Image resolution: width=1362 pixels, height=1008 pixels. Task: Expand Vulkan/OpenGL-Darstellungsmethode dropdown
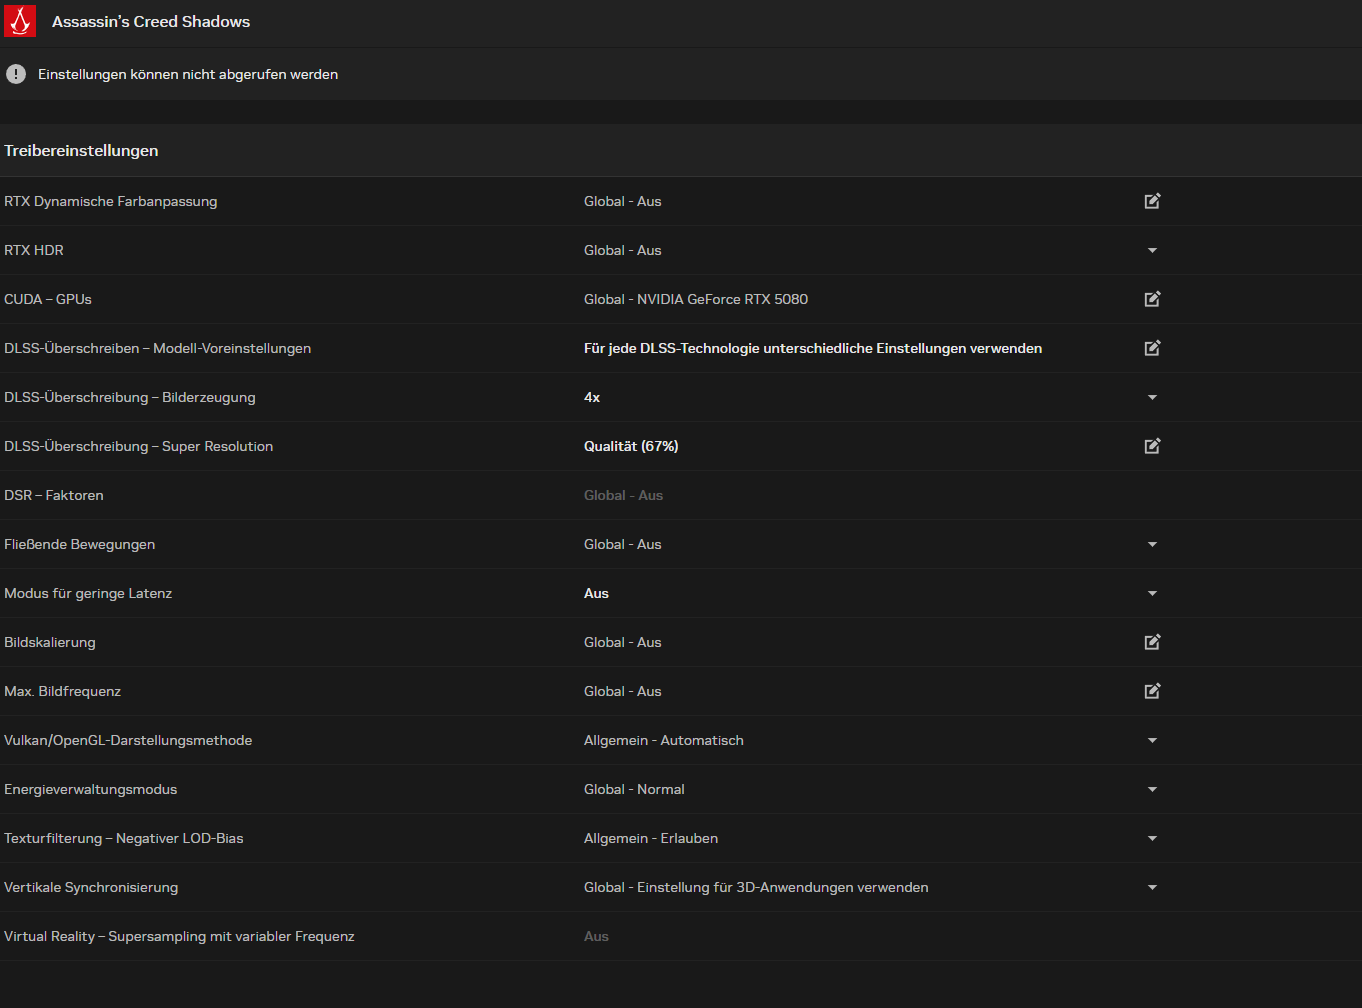click(x=1152, y=740)
